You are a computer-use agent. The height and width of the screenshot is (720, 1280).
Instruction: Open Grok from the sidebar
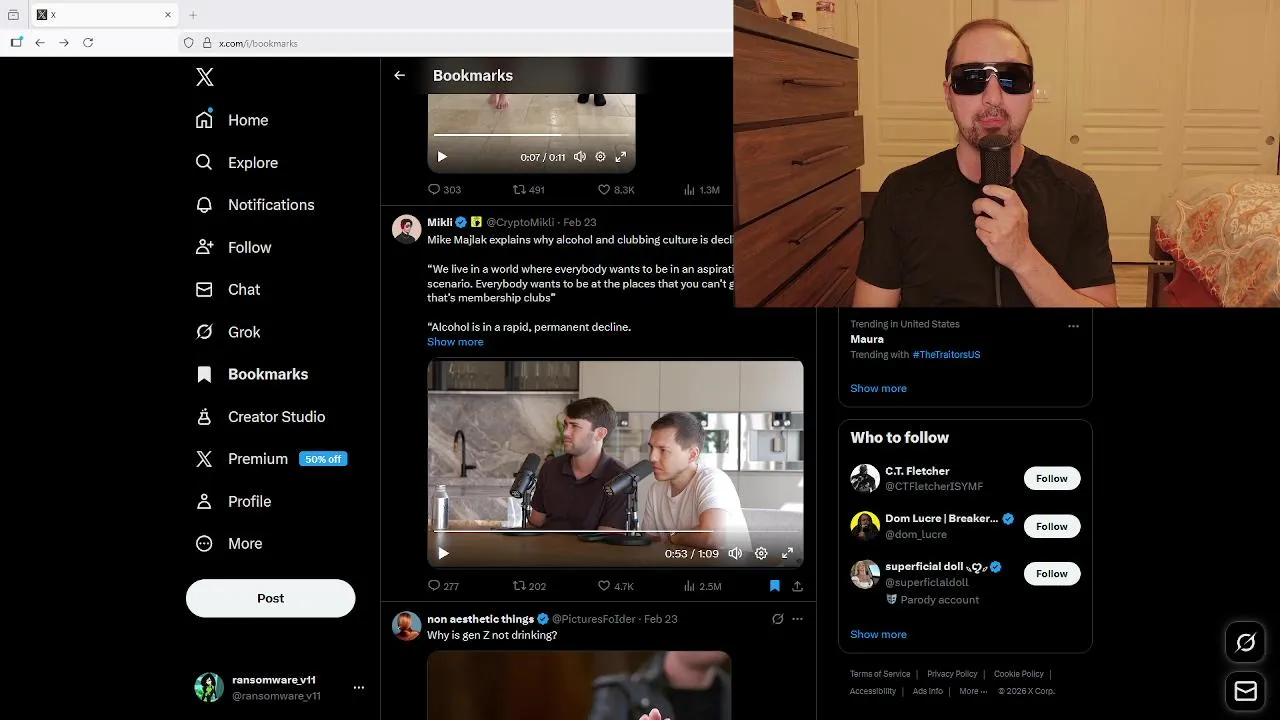228,332
